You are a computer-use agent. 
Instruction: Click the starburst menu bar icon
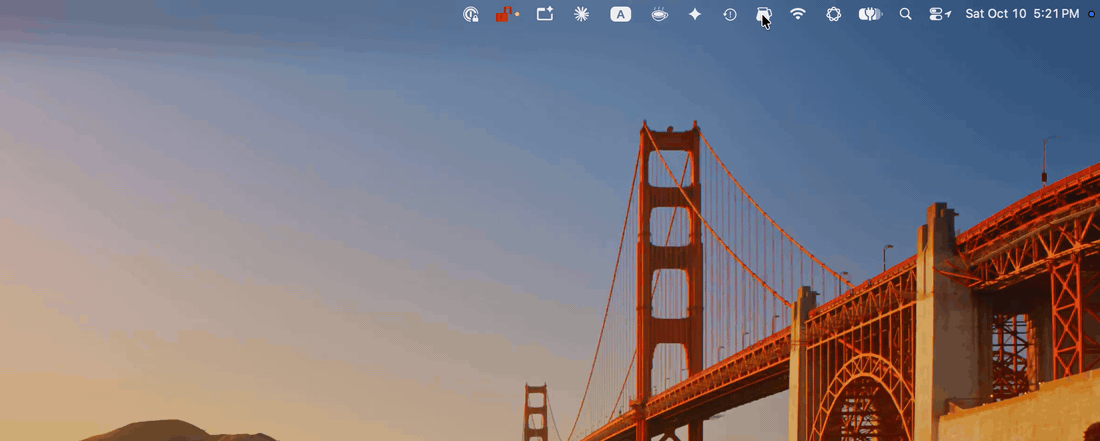pyautogui.click(x=582, y=14)
